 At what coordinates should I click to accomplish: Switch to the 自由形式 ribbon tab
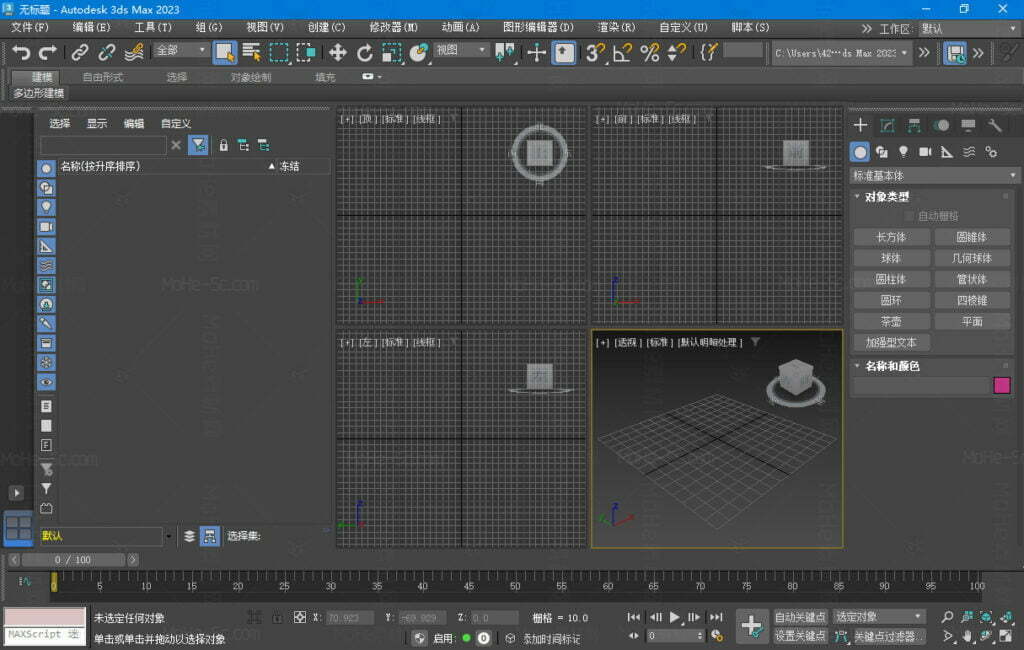click(103, 77)
